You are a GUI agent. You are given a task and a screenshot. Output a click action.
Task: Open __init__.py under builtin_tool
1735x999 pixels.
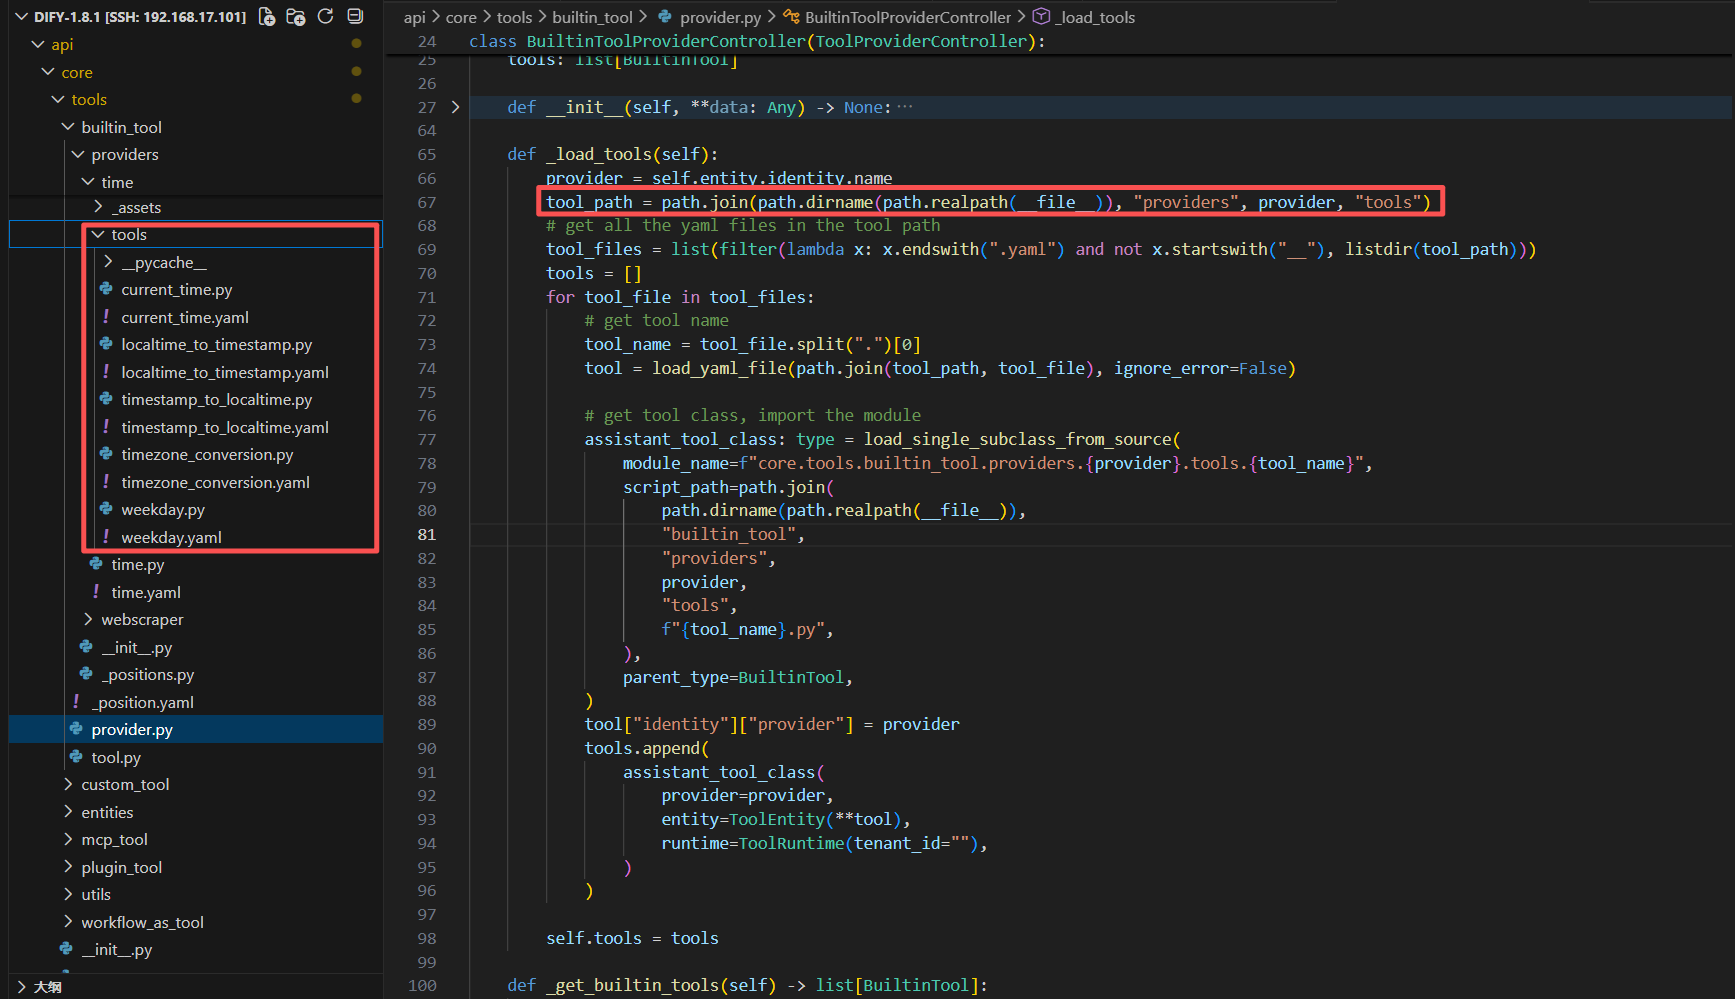tap(136, 647)
